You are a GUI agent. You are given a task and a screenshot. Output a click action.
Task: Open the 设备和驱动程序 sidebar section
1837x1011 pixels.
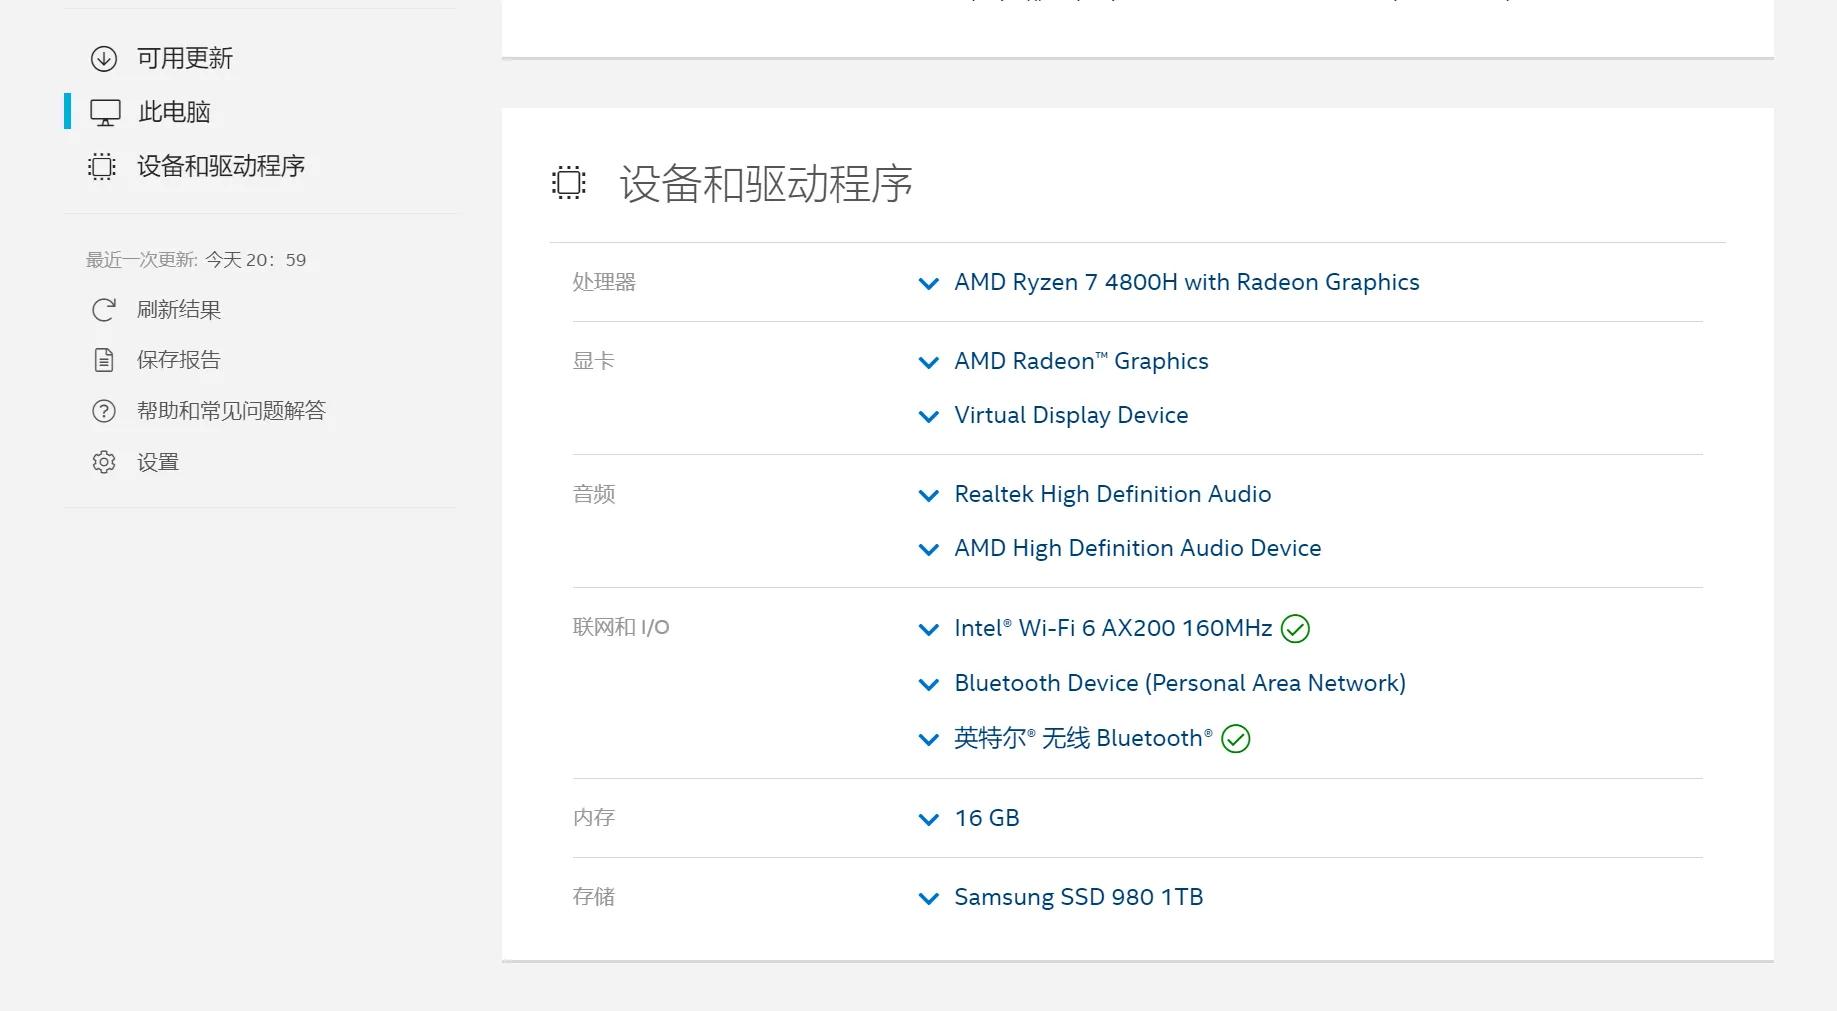pyautogui.click(x=222, y=166)
